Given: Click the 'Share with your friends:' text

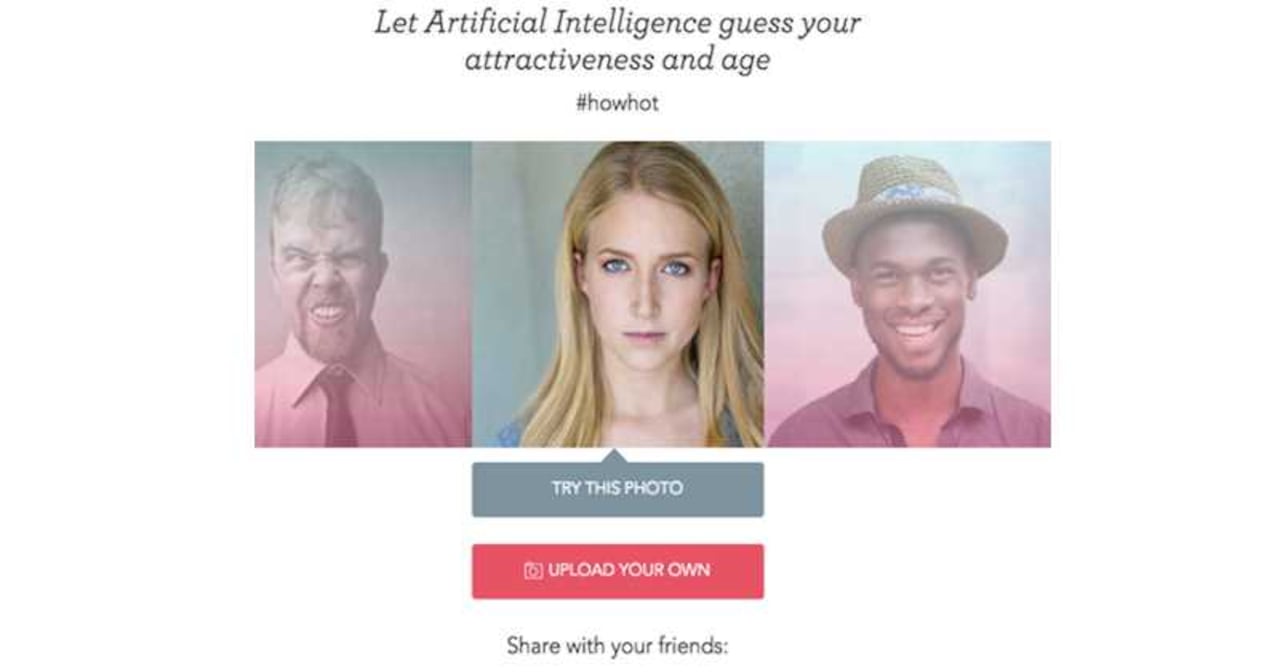Looking at the screenshot, I should (617, 646).
